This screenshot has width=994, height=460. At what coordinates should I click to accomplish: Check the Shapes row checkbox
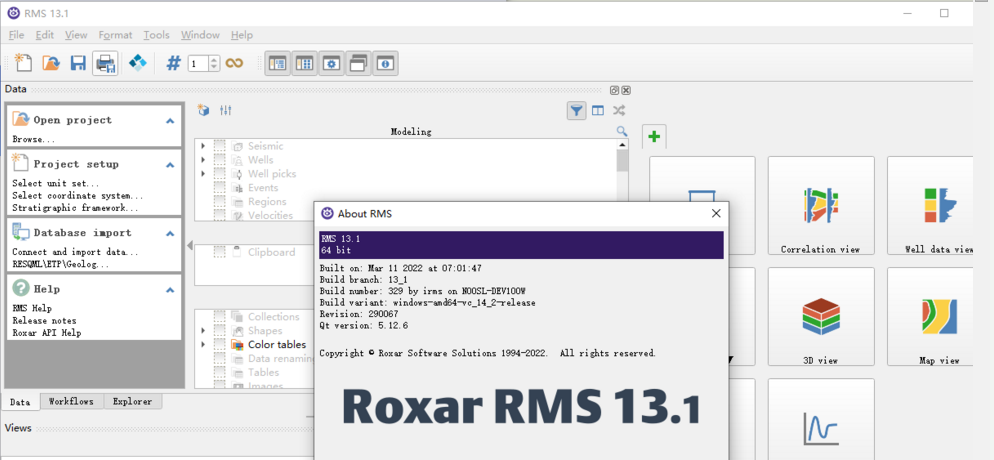tap(219, 331)
